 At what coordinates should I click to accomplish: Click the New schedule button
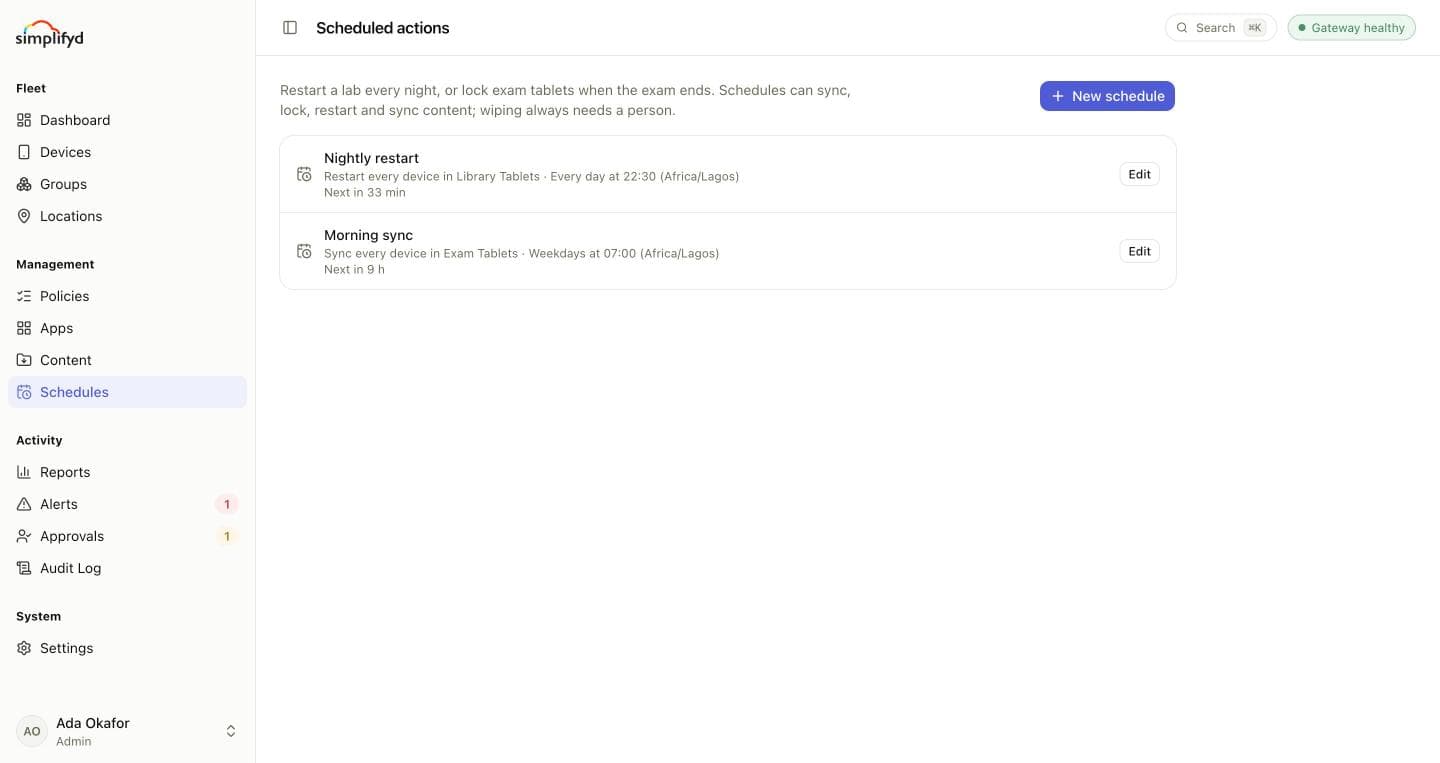(1107, 96)
